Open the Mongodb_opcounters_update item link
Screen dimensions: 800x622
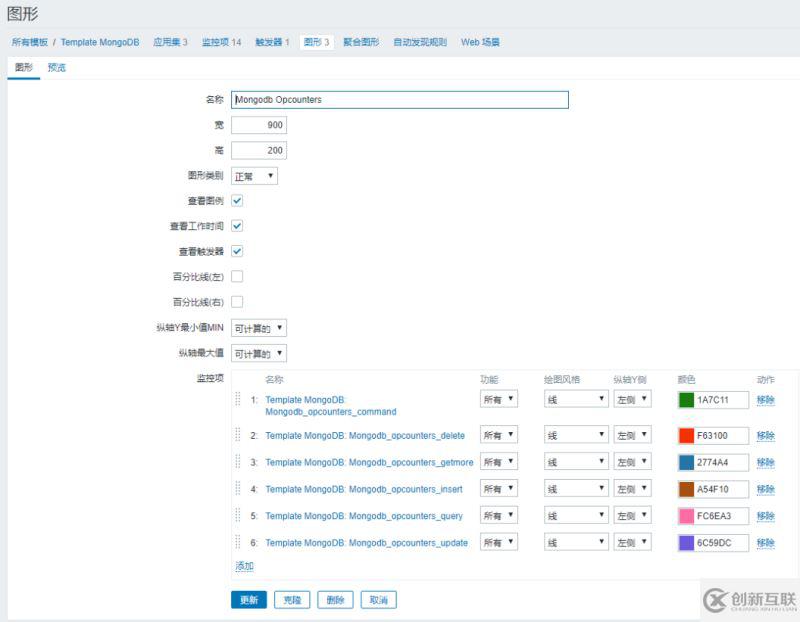(x=366, y=542)
